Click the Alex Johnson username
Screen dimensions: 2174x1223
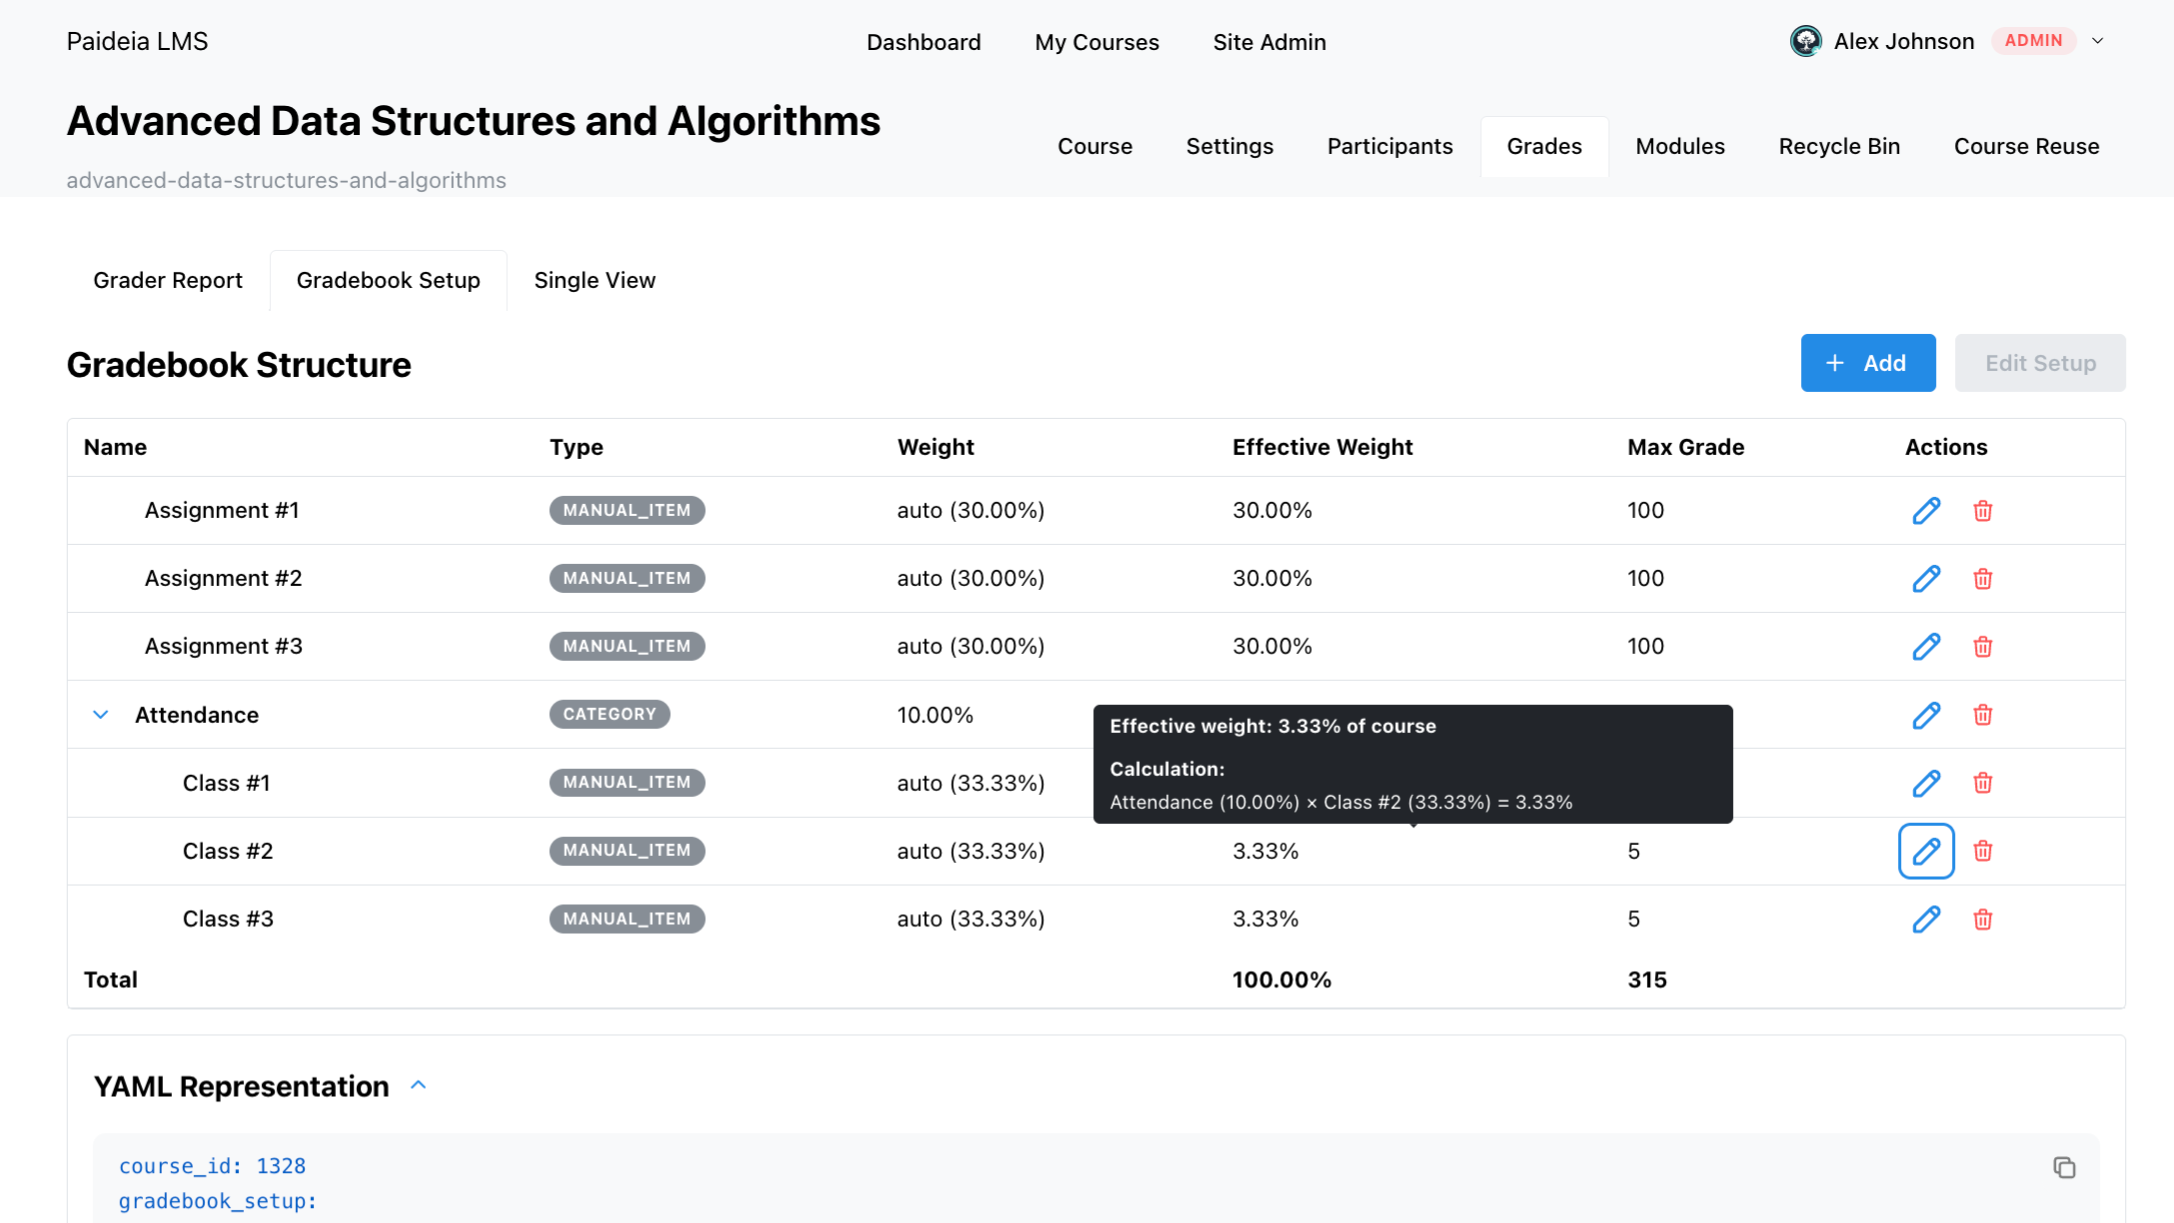pyautogui.click(x=1903, y=41)
